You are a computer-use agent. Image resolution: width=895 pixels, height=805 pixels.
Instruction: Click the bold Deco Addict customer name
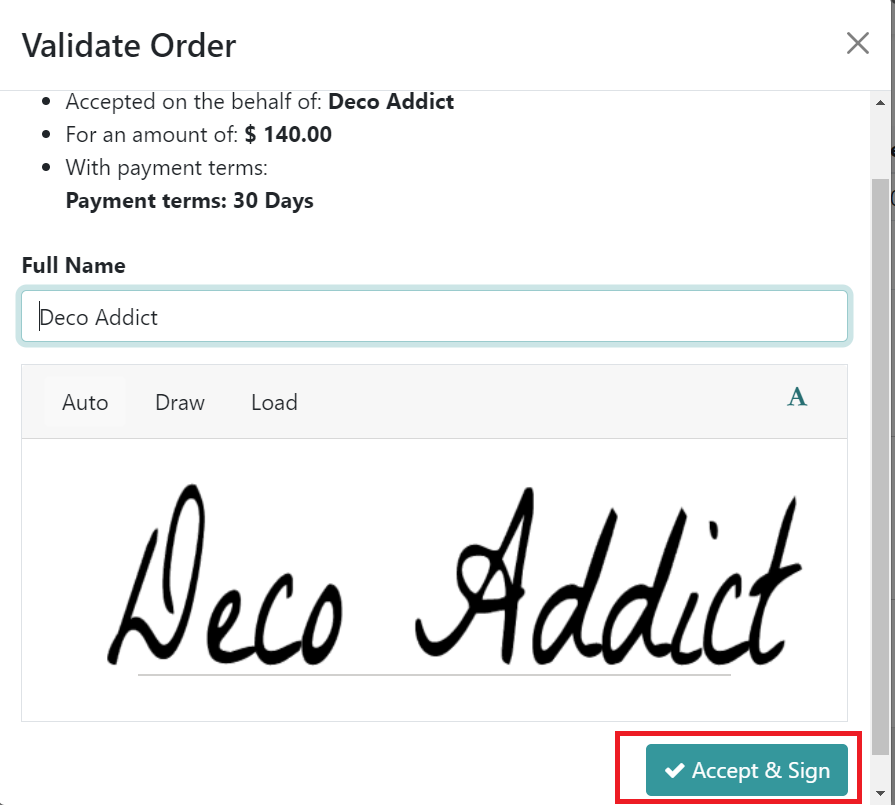click(x=391, y=102)
